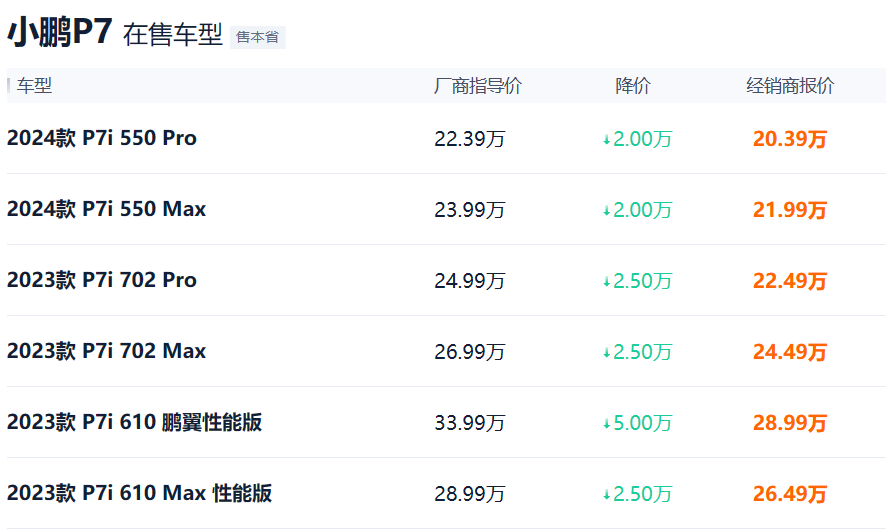Select the 2023款 P7i 610 鹏翼性能版 model
The image size is (886, 529).
(134, 422)
